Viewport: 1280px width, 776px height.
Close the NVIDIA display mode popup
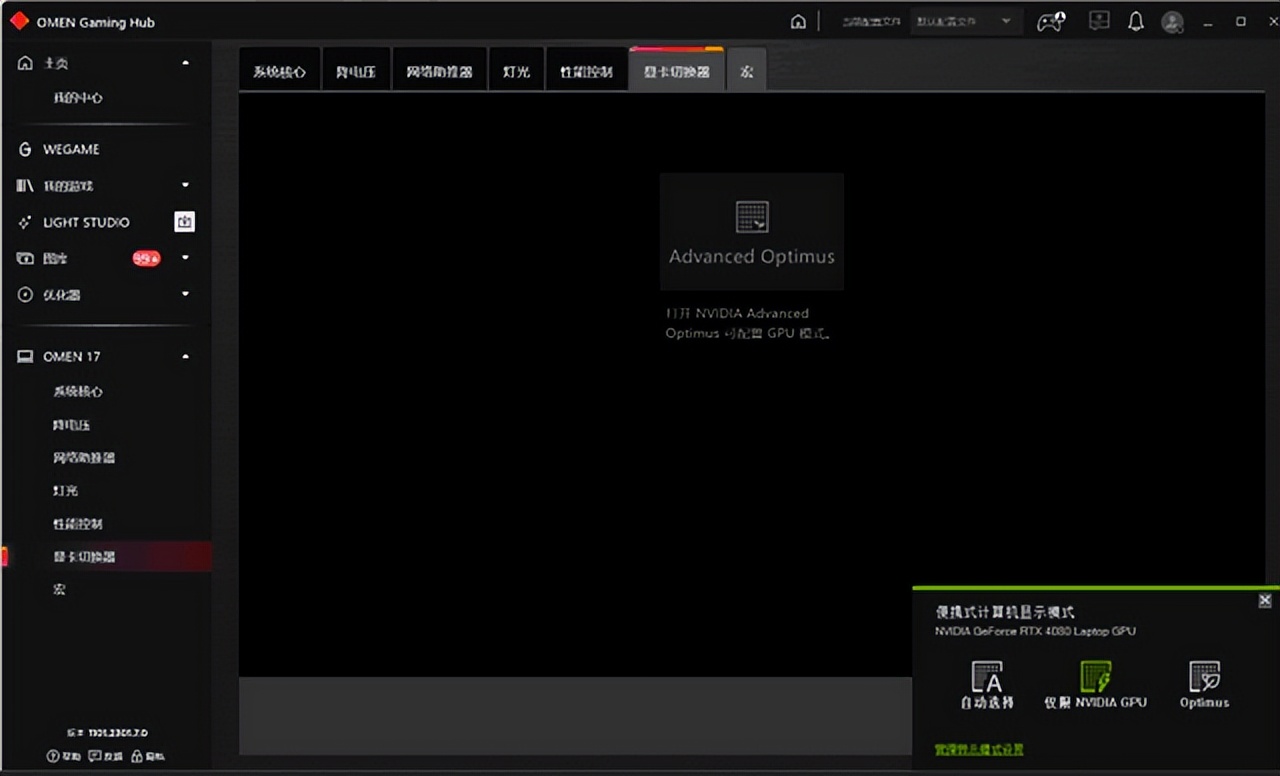1265,600
